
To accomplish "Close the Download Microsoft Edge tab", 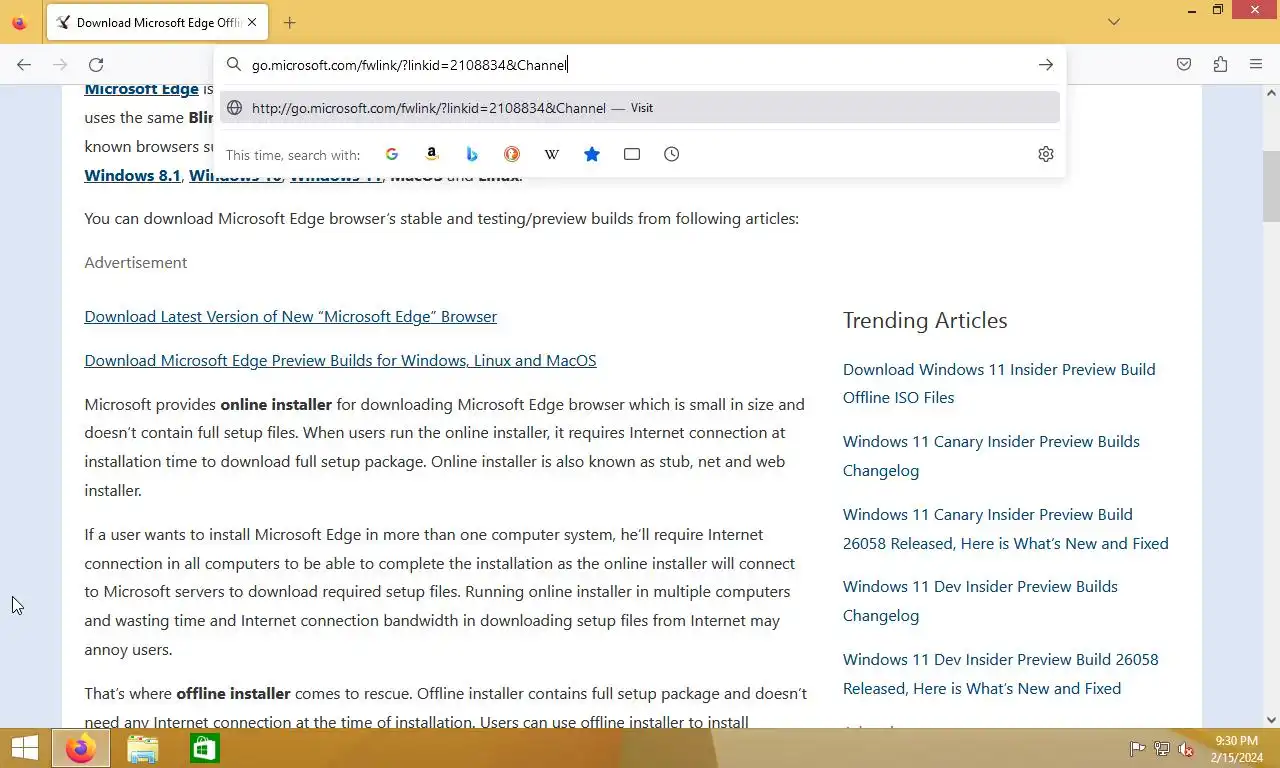I will click(252, 22).
